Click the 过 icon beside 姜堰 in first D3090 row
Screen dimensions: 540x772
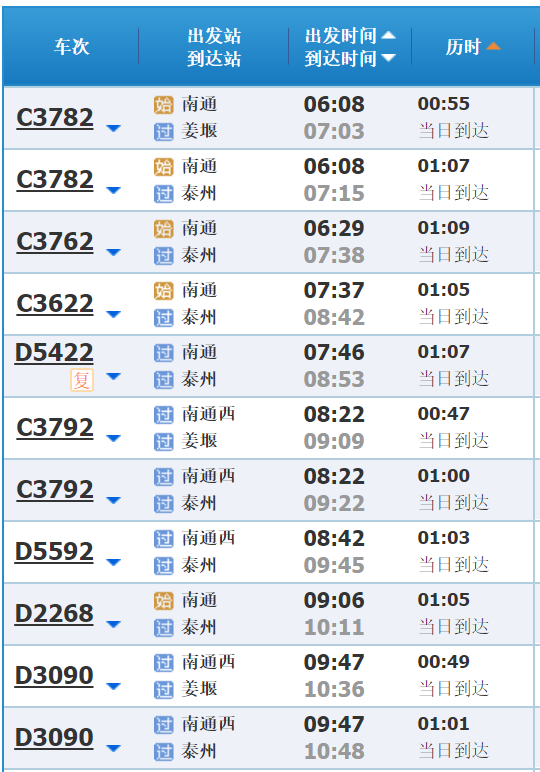tap(163, 690)
